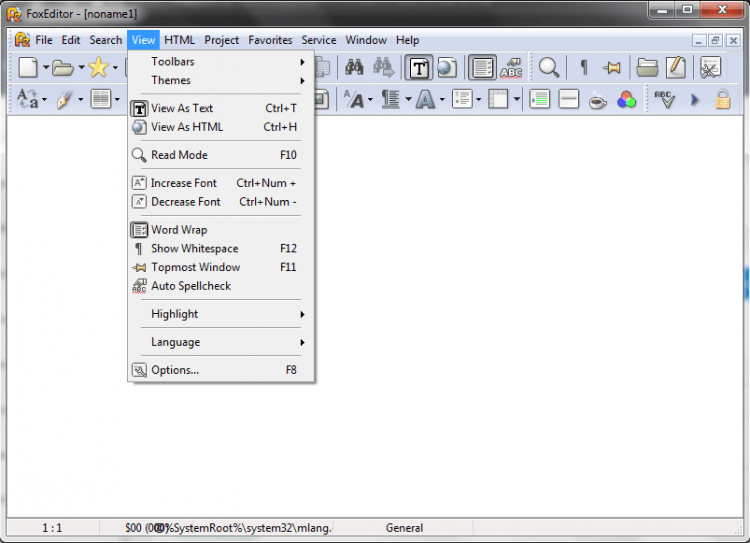Click the large letter A font icon

tap(425, 100)
